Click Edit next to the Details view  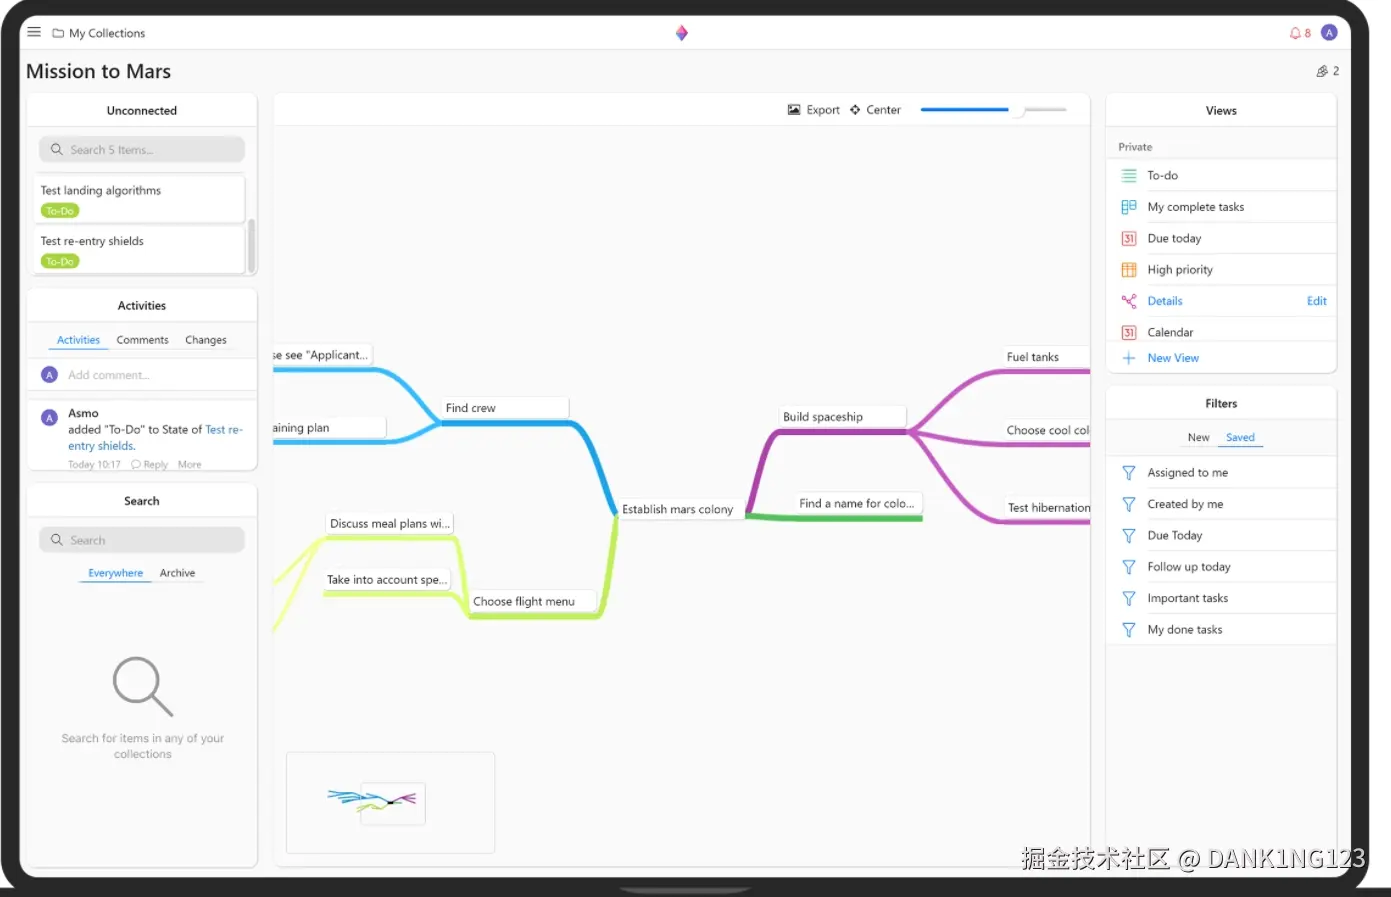coord(1316,301)
